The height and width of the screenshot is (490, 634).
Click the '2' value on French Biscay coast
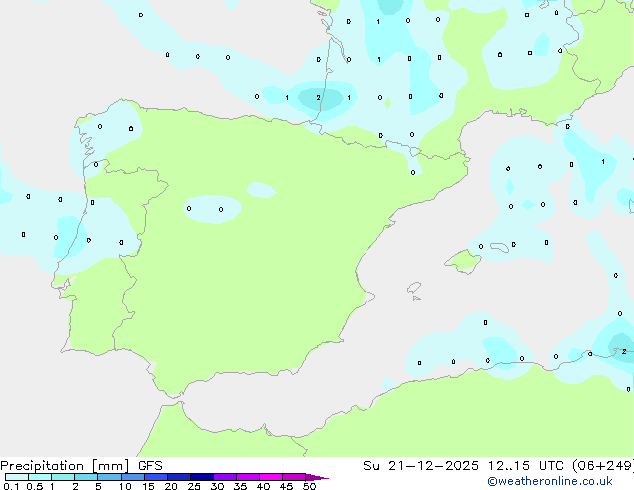pyautogui.click(x=319, y=97)
